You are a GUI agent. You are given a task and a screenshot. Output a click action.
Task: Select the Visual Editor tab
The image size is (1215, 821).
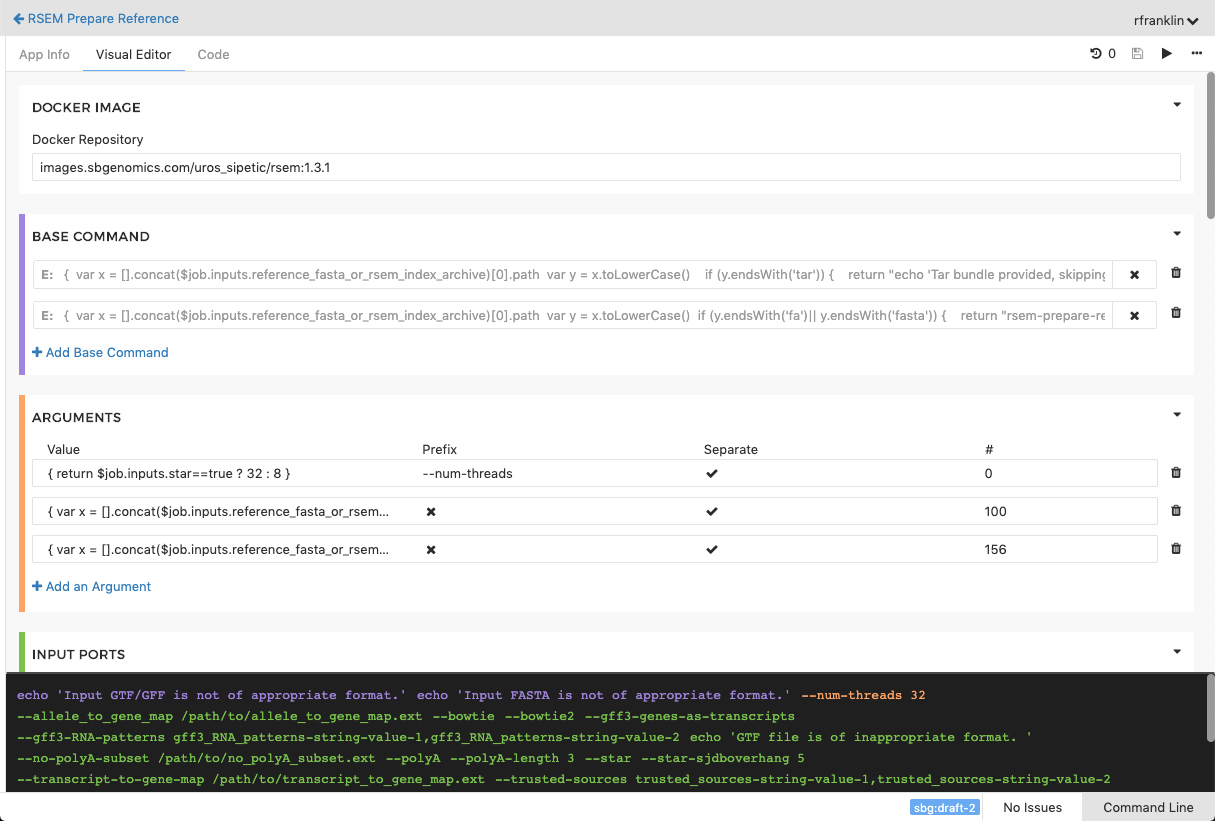pos(133,55)
